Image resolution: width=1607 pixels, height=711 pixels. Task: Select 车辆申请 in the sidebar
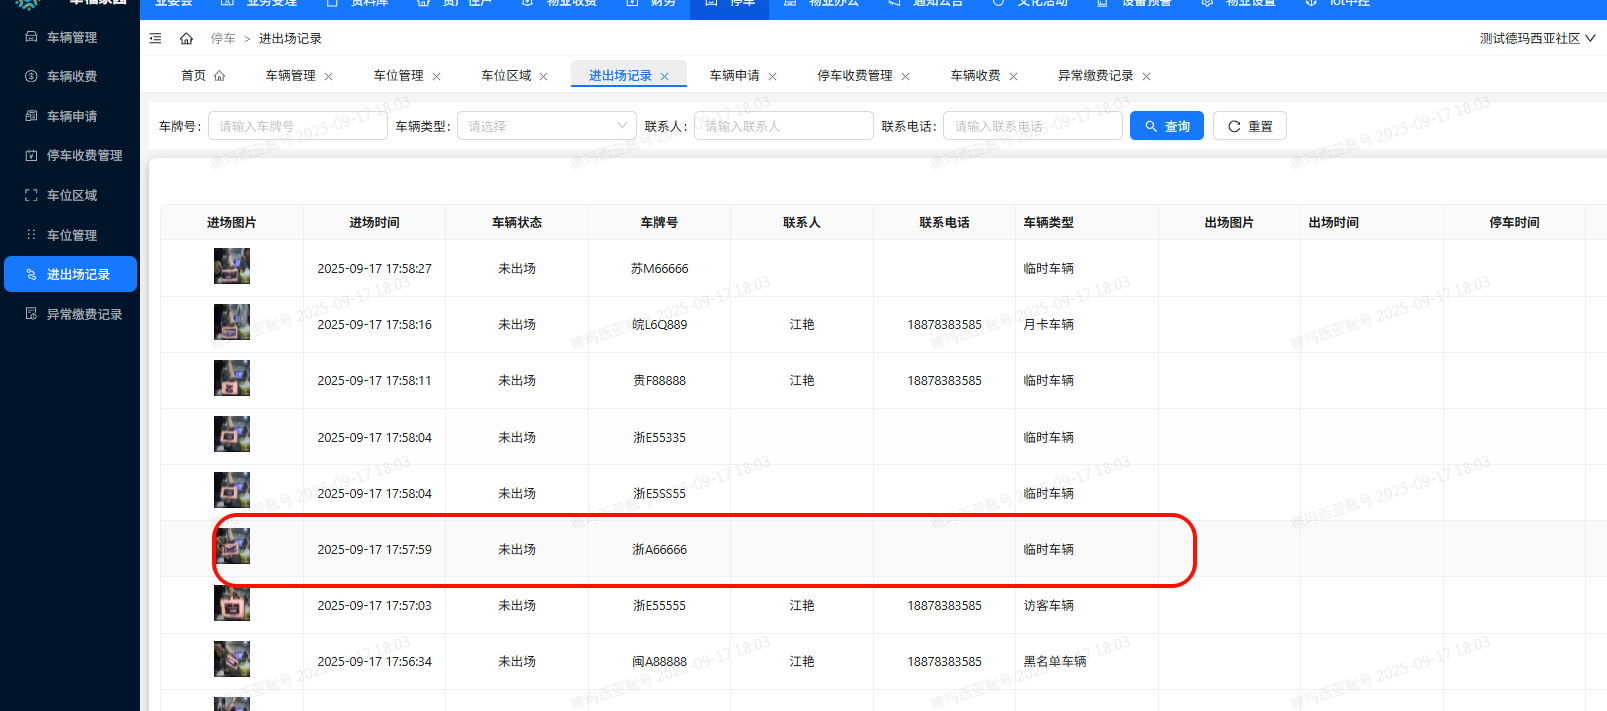[x=71, y=116]
